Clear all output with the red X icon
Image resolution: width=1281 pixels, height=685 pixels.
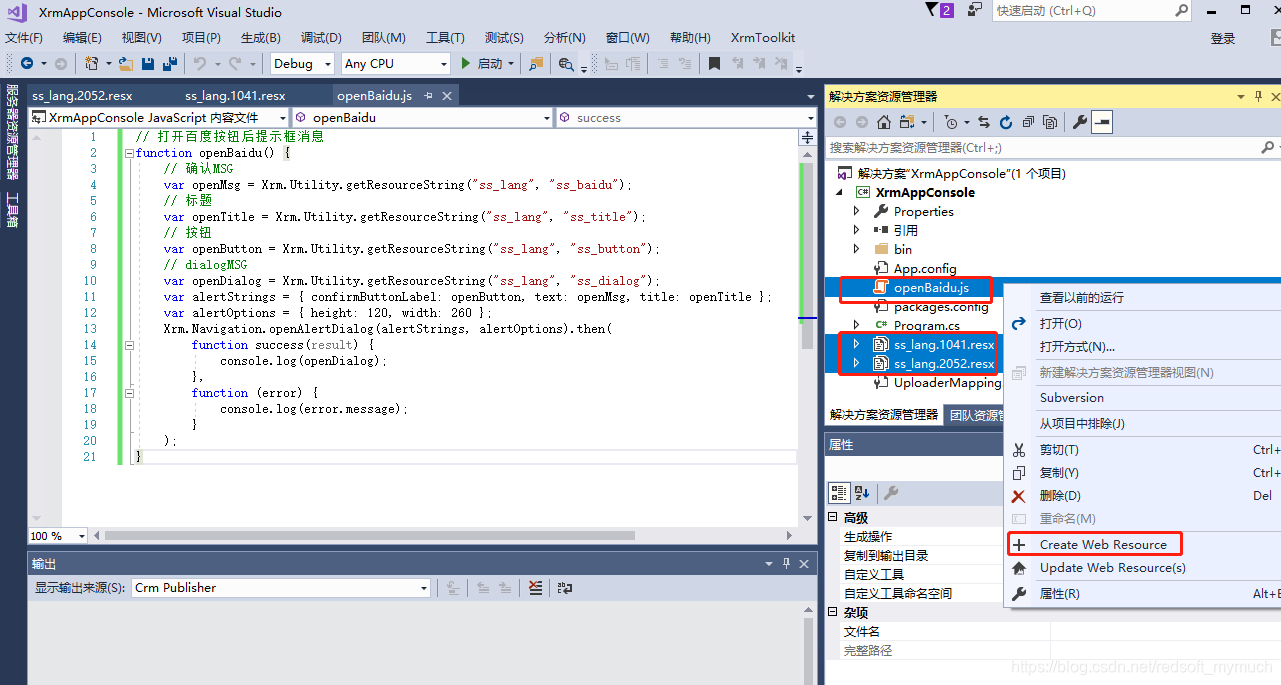click(535, 588)
